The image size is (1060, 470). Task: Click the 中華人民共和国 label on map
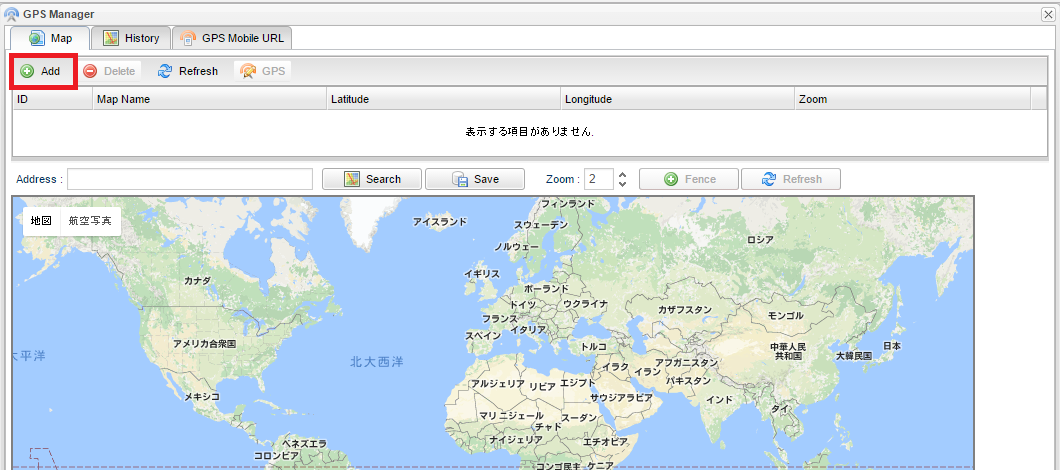pos(788,351)
